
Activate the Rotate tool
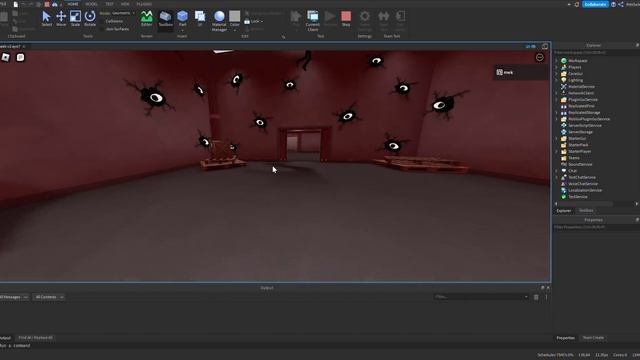90,18
